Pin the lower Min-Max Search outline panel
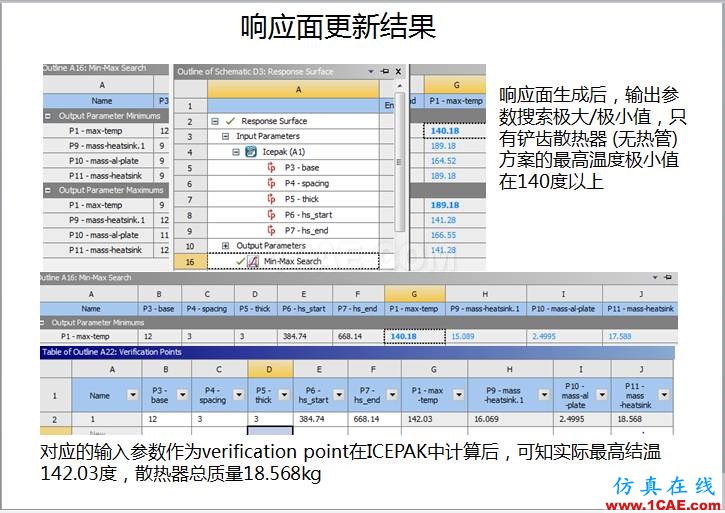 pyautogui.click(x=668, y=277)
